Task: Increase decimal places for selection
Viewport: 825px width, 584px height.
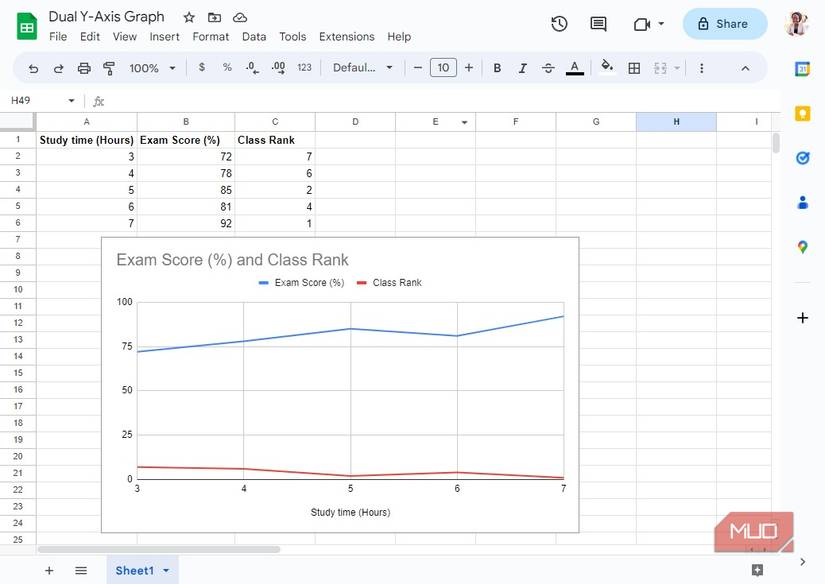Action: pos(278,67)
